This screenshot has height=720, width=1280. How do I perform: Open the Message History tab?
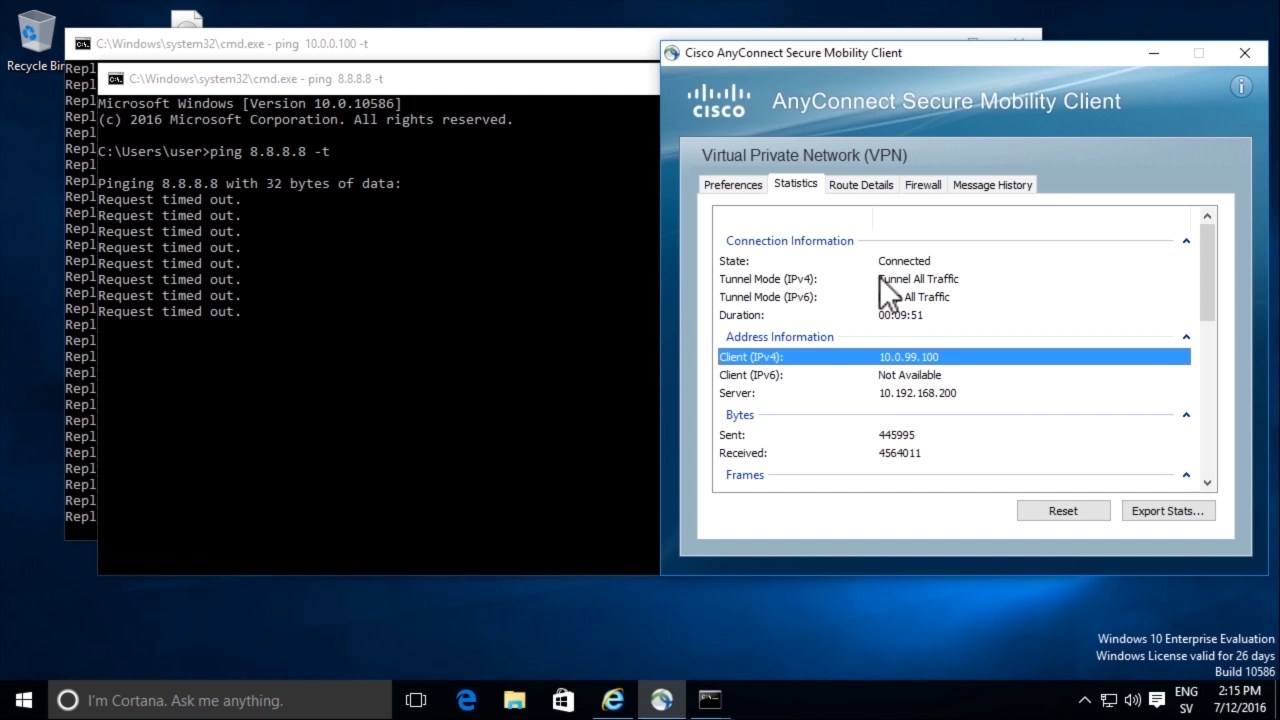(992, 185)
